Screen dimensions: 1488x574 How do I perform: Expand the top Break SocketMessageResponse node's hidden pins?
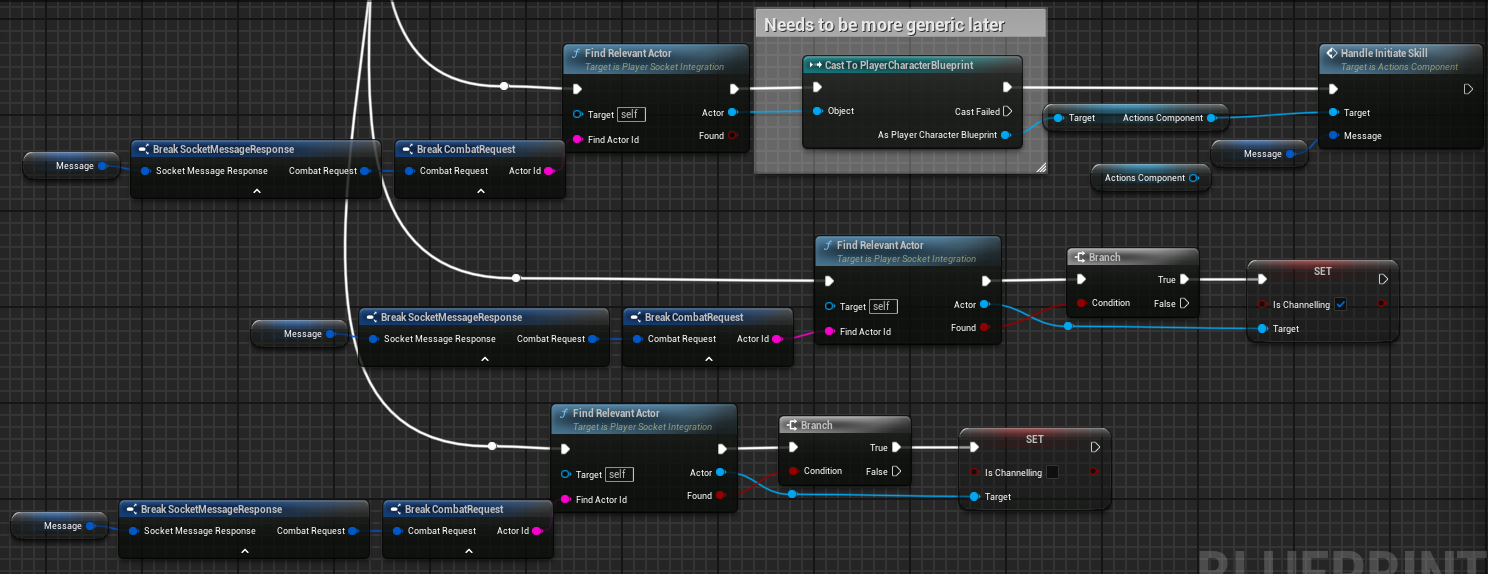[257, 190]
